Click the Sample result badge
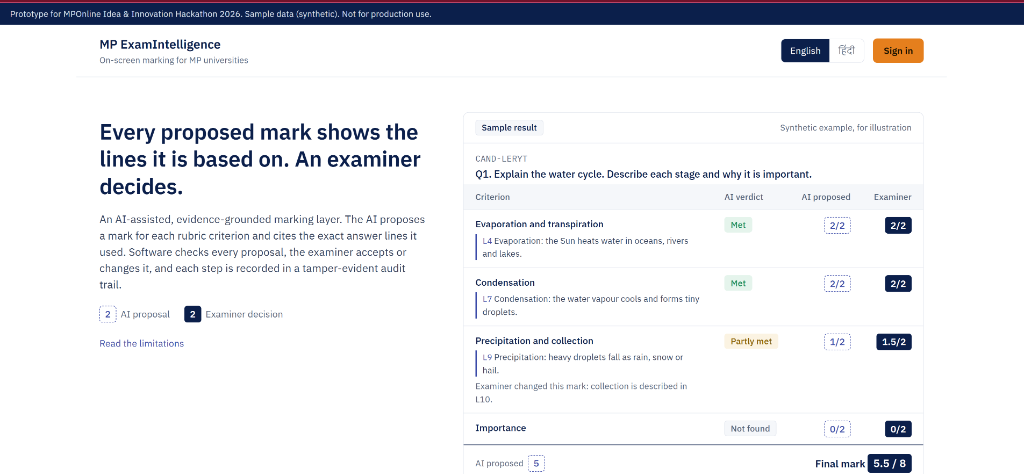The height and width of the screenshot is (474, 1024). point(509,128)
